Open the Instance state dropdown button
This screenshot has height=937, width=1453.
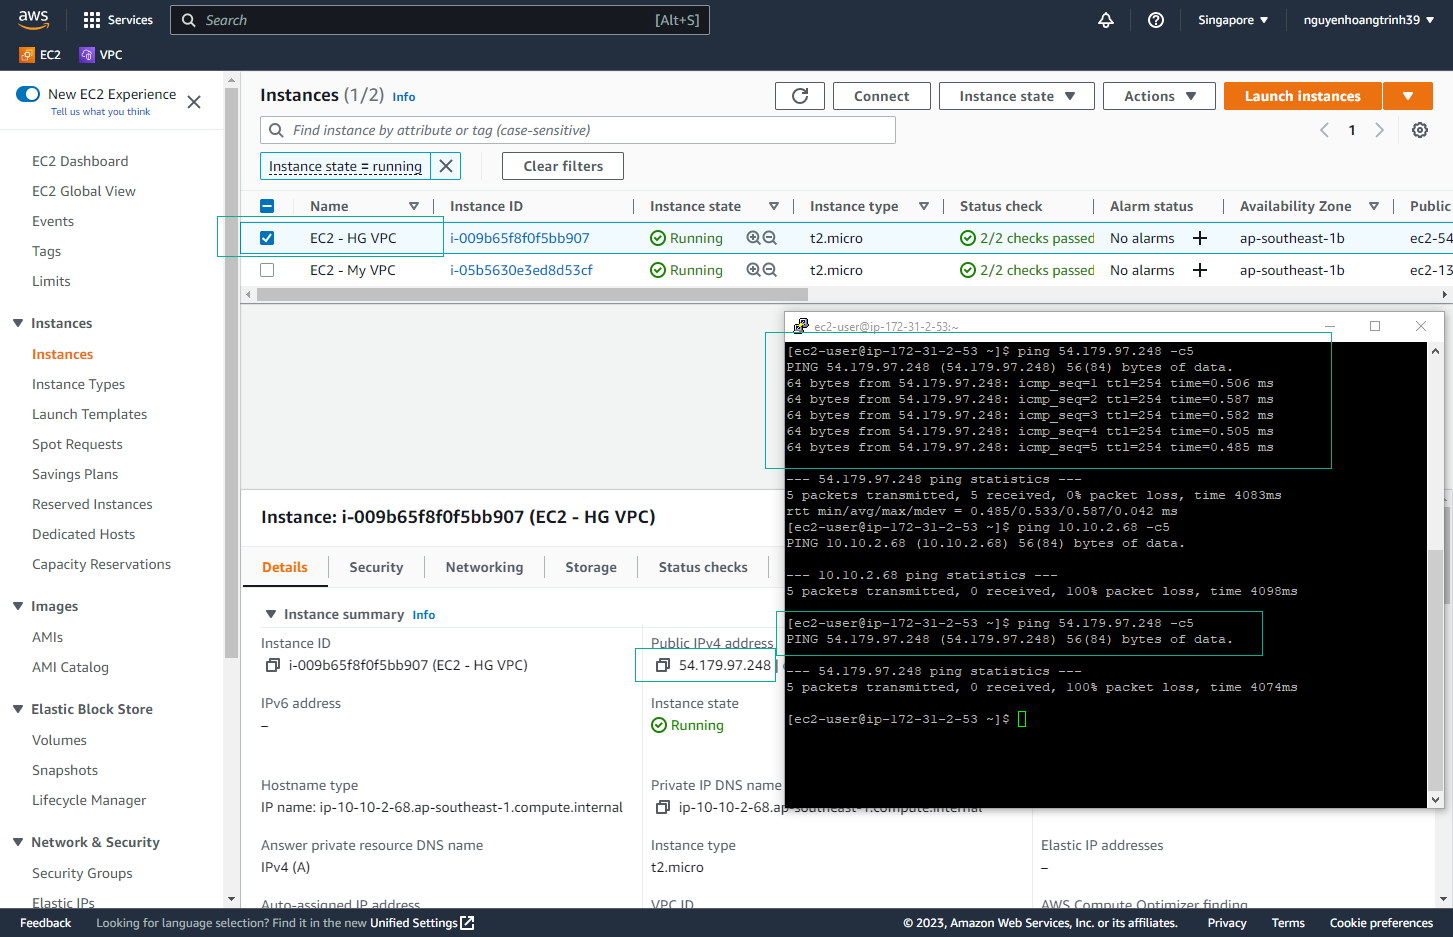[1017, 96]
